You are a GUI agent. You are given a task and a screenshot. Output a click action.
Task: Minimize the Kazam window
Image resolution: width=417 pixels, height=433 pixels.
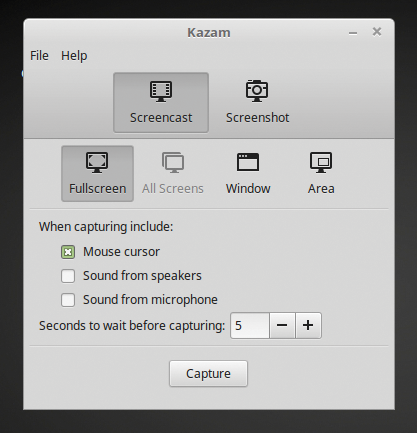(353, 33)
